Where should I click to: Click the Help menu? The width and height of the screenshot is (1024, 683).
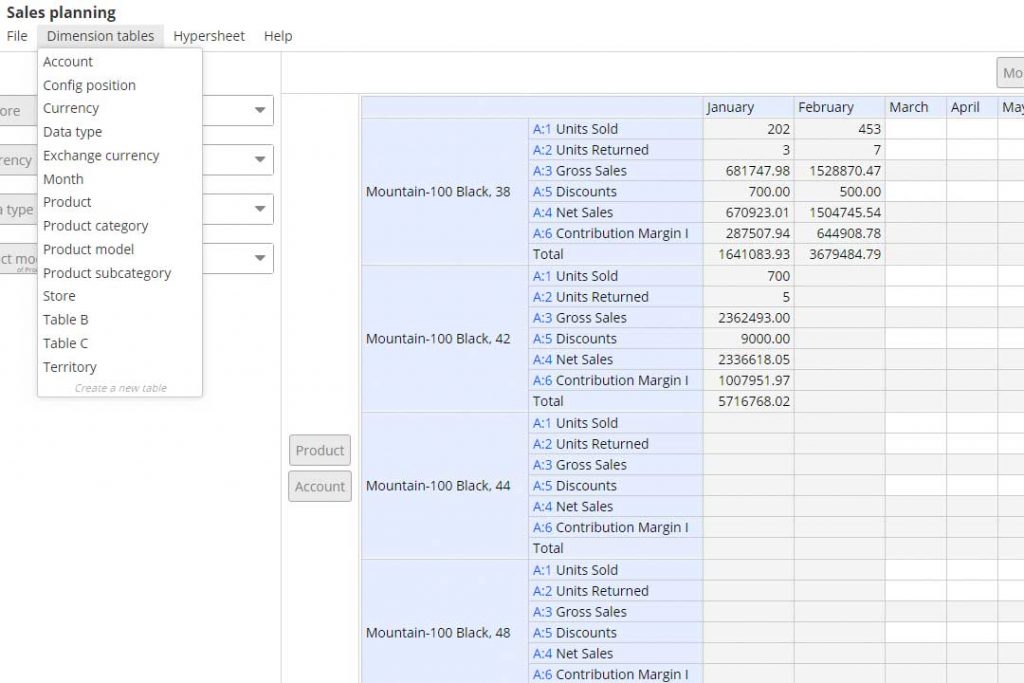point(278,36)
